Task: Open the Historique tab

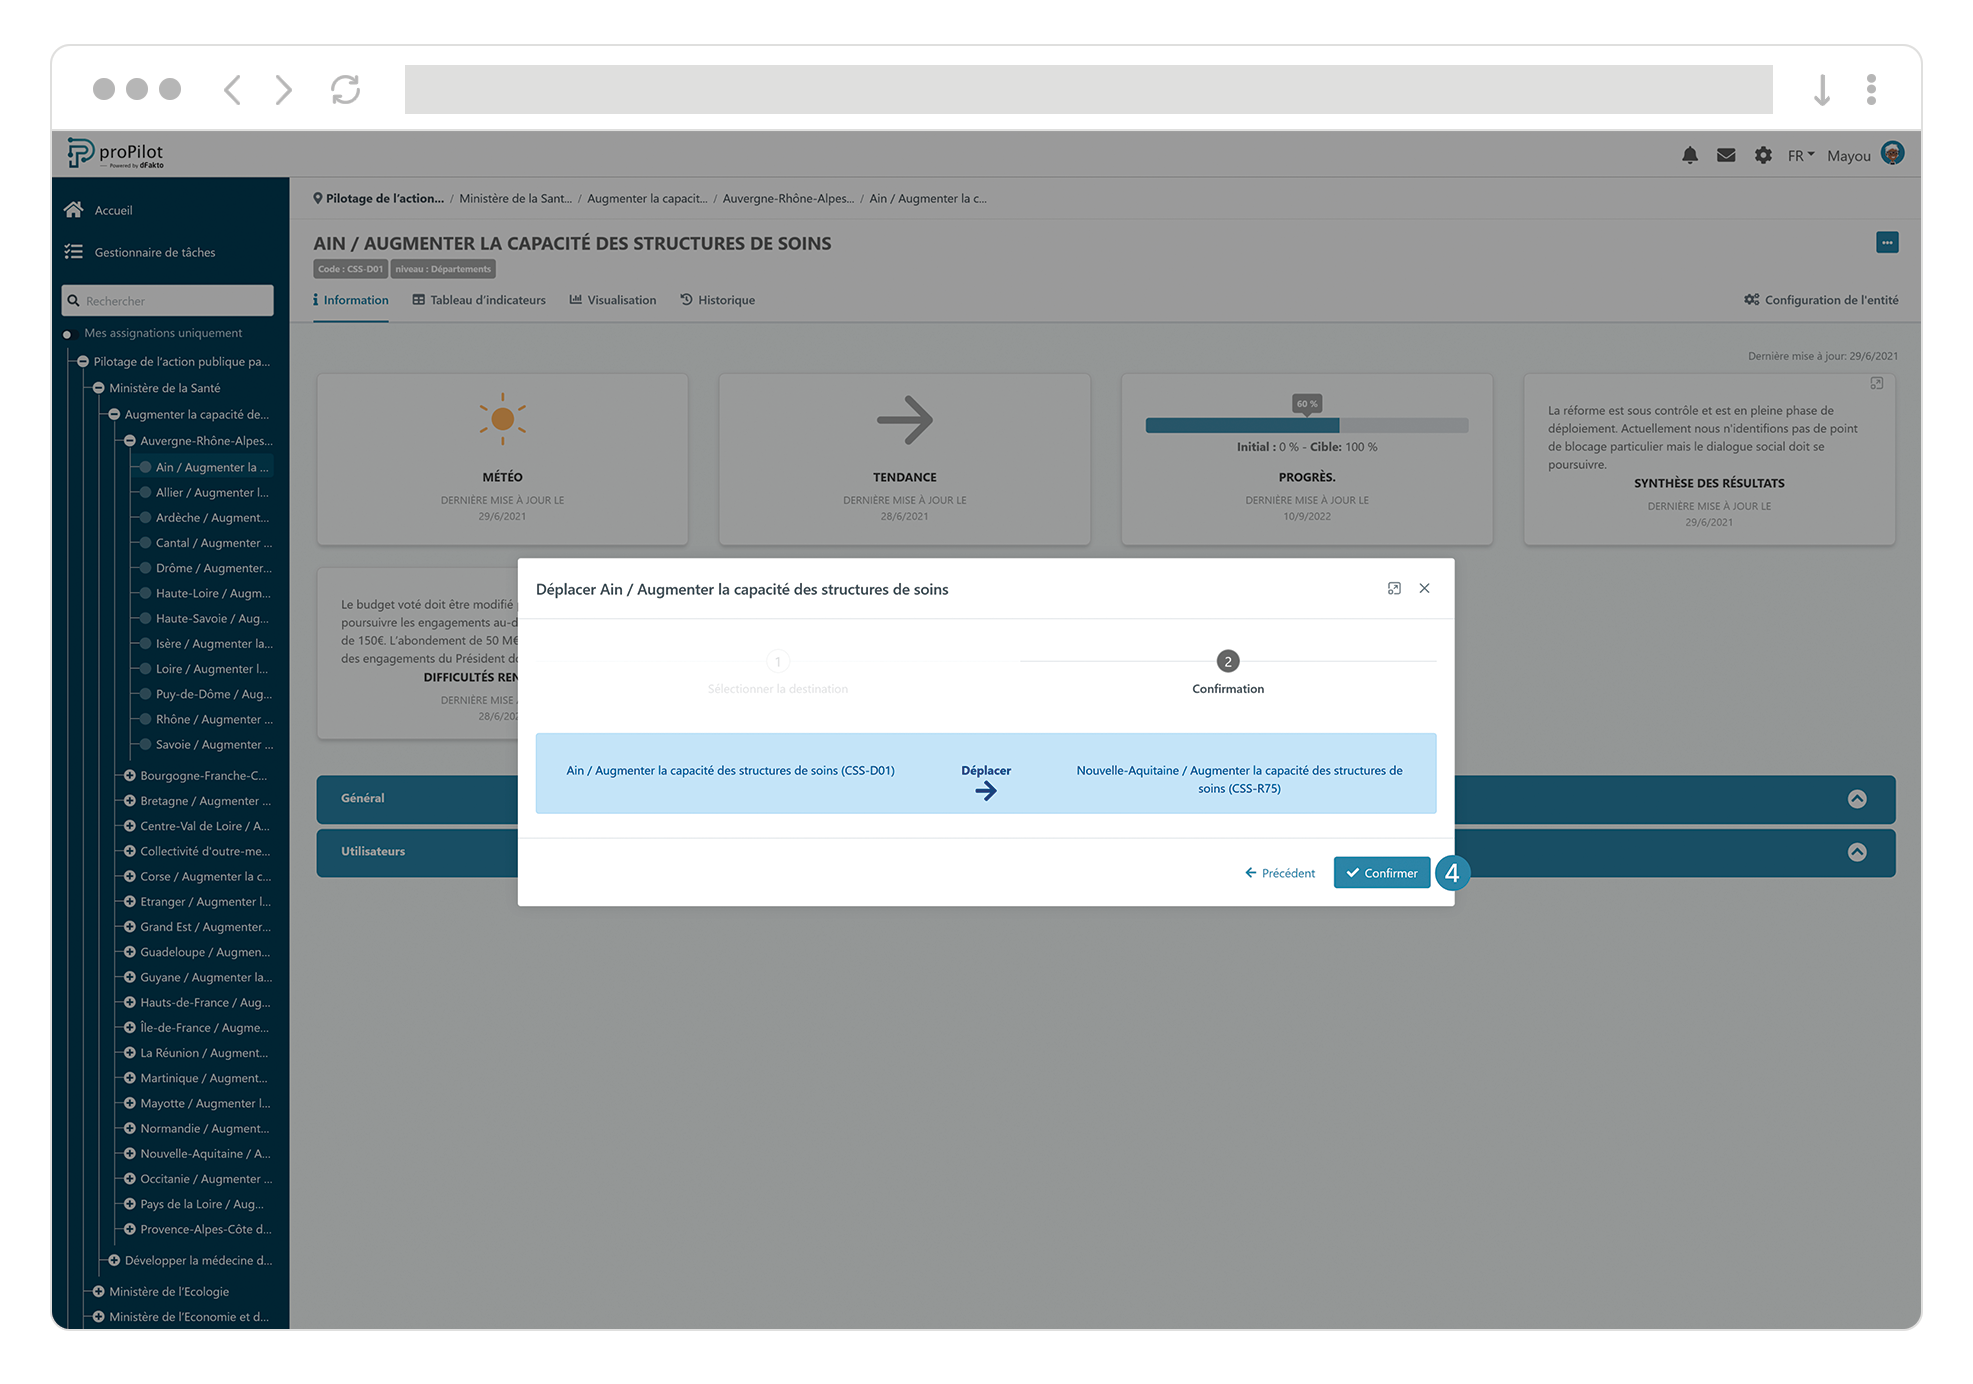Action: tap(717, 300)
